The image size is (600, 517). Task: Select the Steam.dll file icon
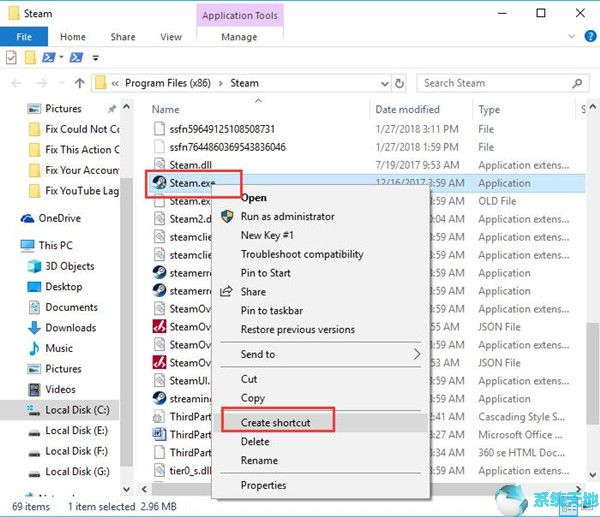pyautogui.click(x=159, y=165)
